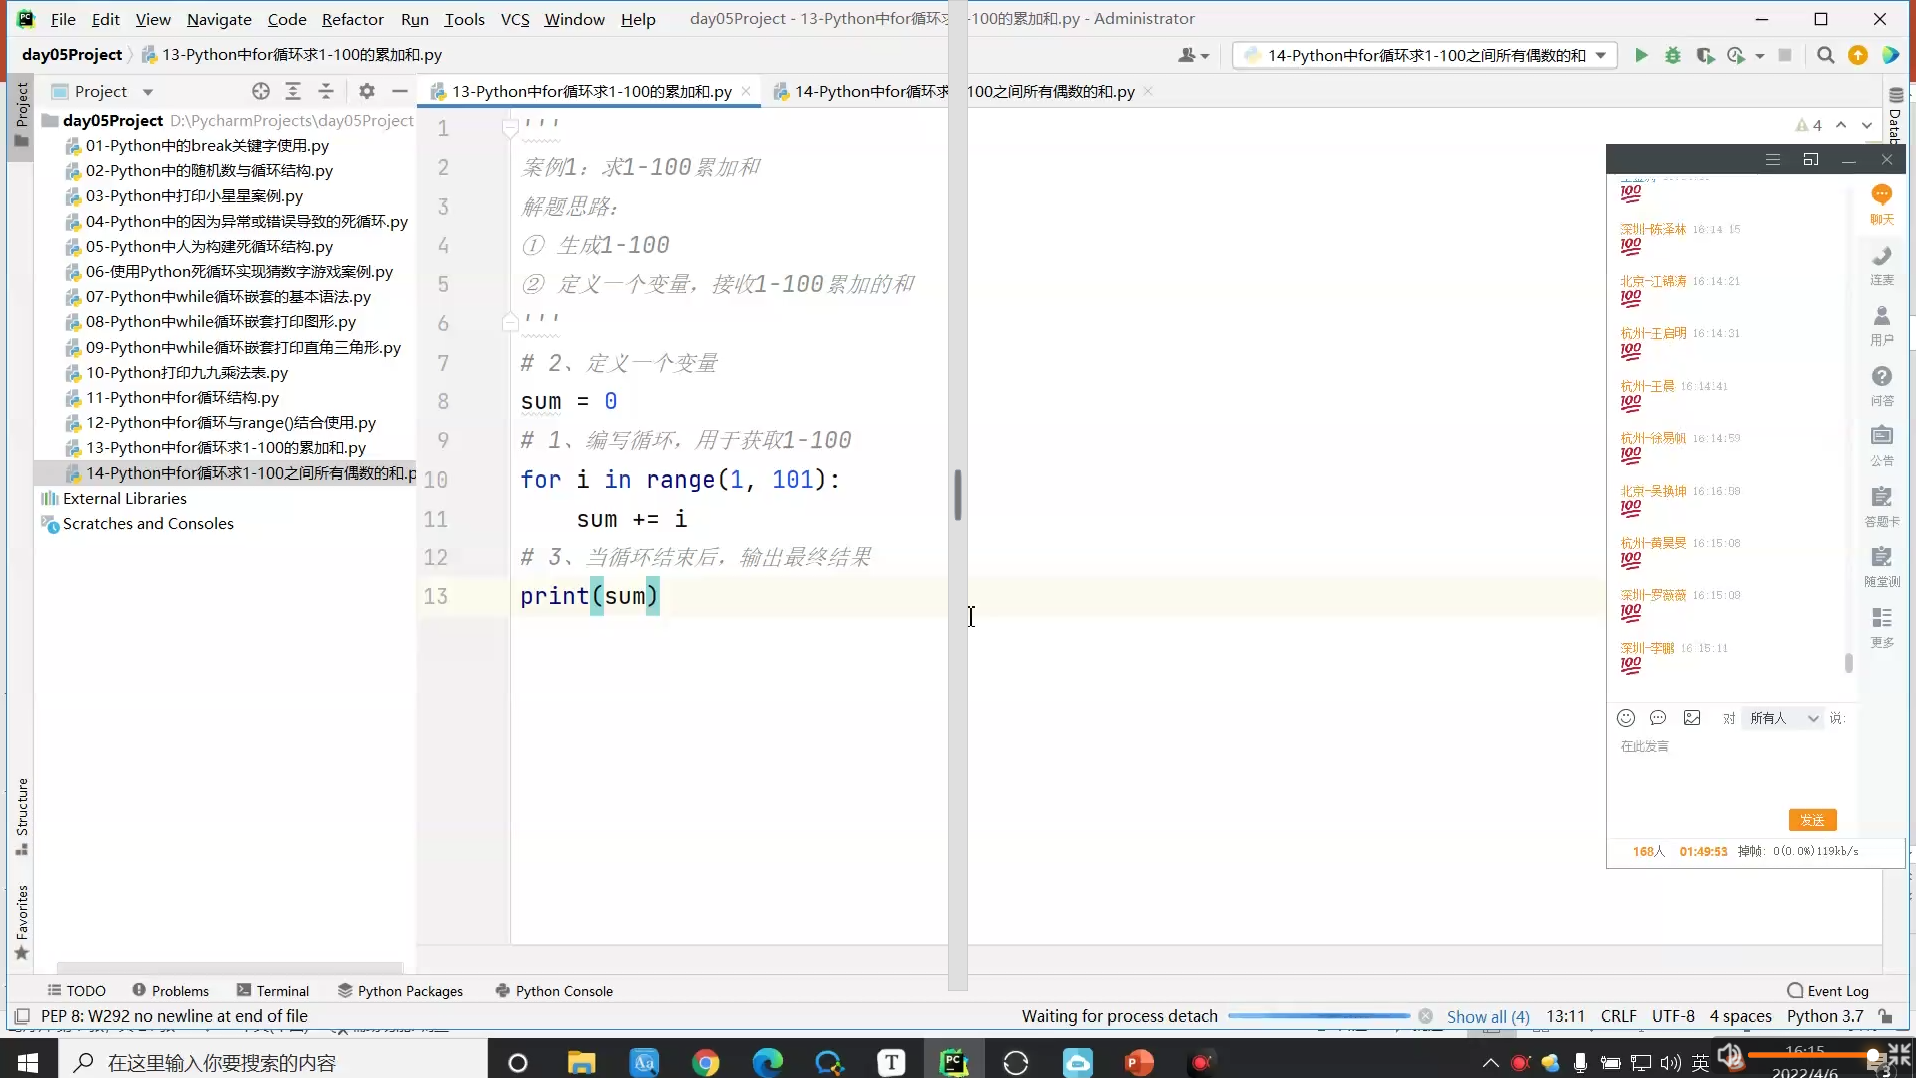This screenshot has height=1078, width=1916.
Task: Open 03-Python中打印小星星案例.py file
Action: coord(194,196)
